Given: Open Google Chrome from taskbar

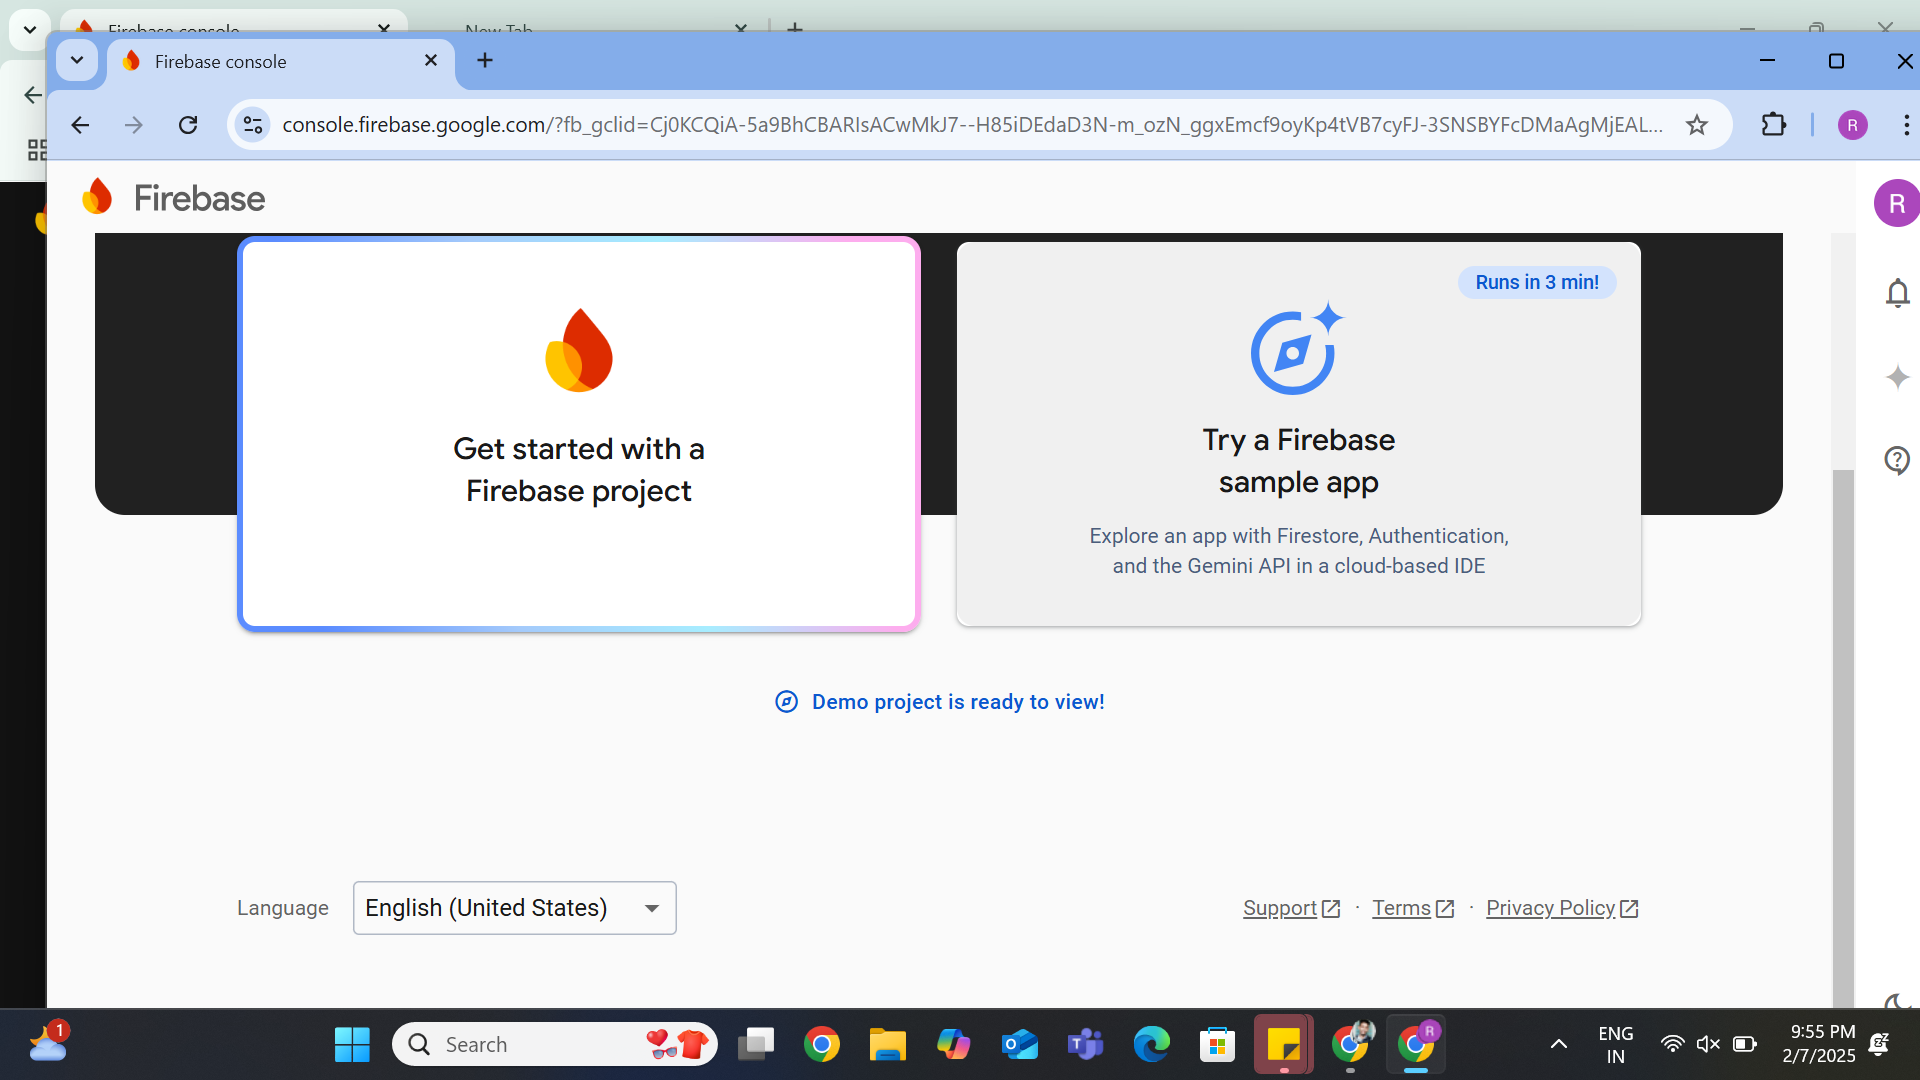Looking at the screenshot, I should point(822,1044).
